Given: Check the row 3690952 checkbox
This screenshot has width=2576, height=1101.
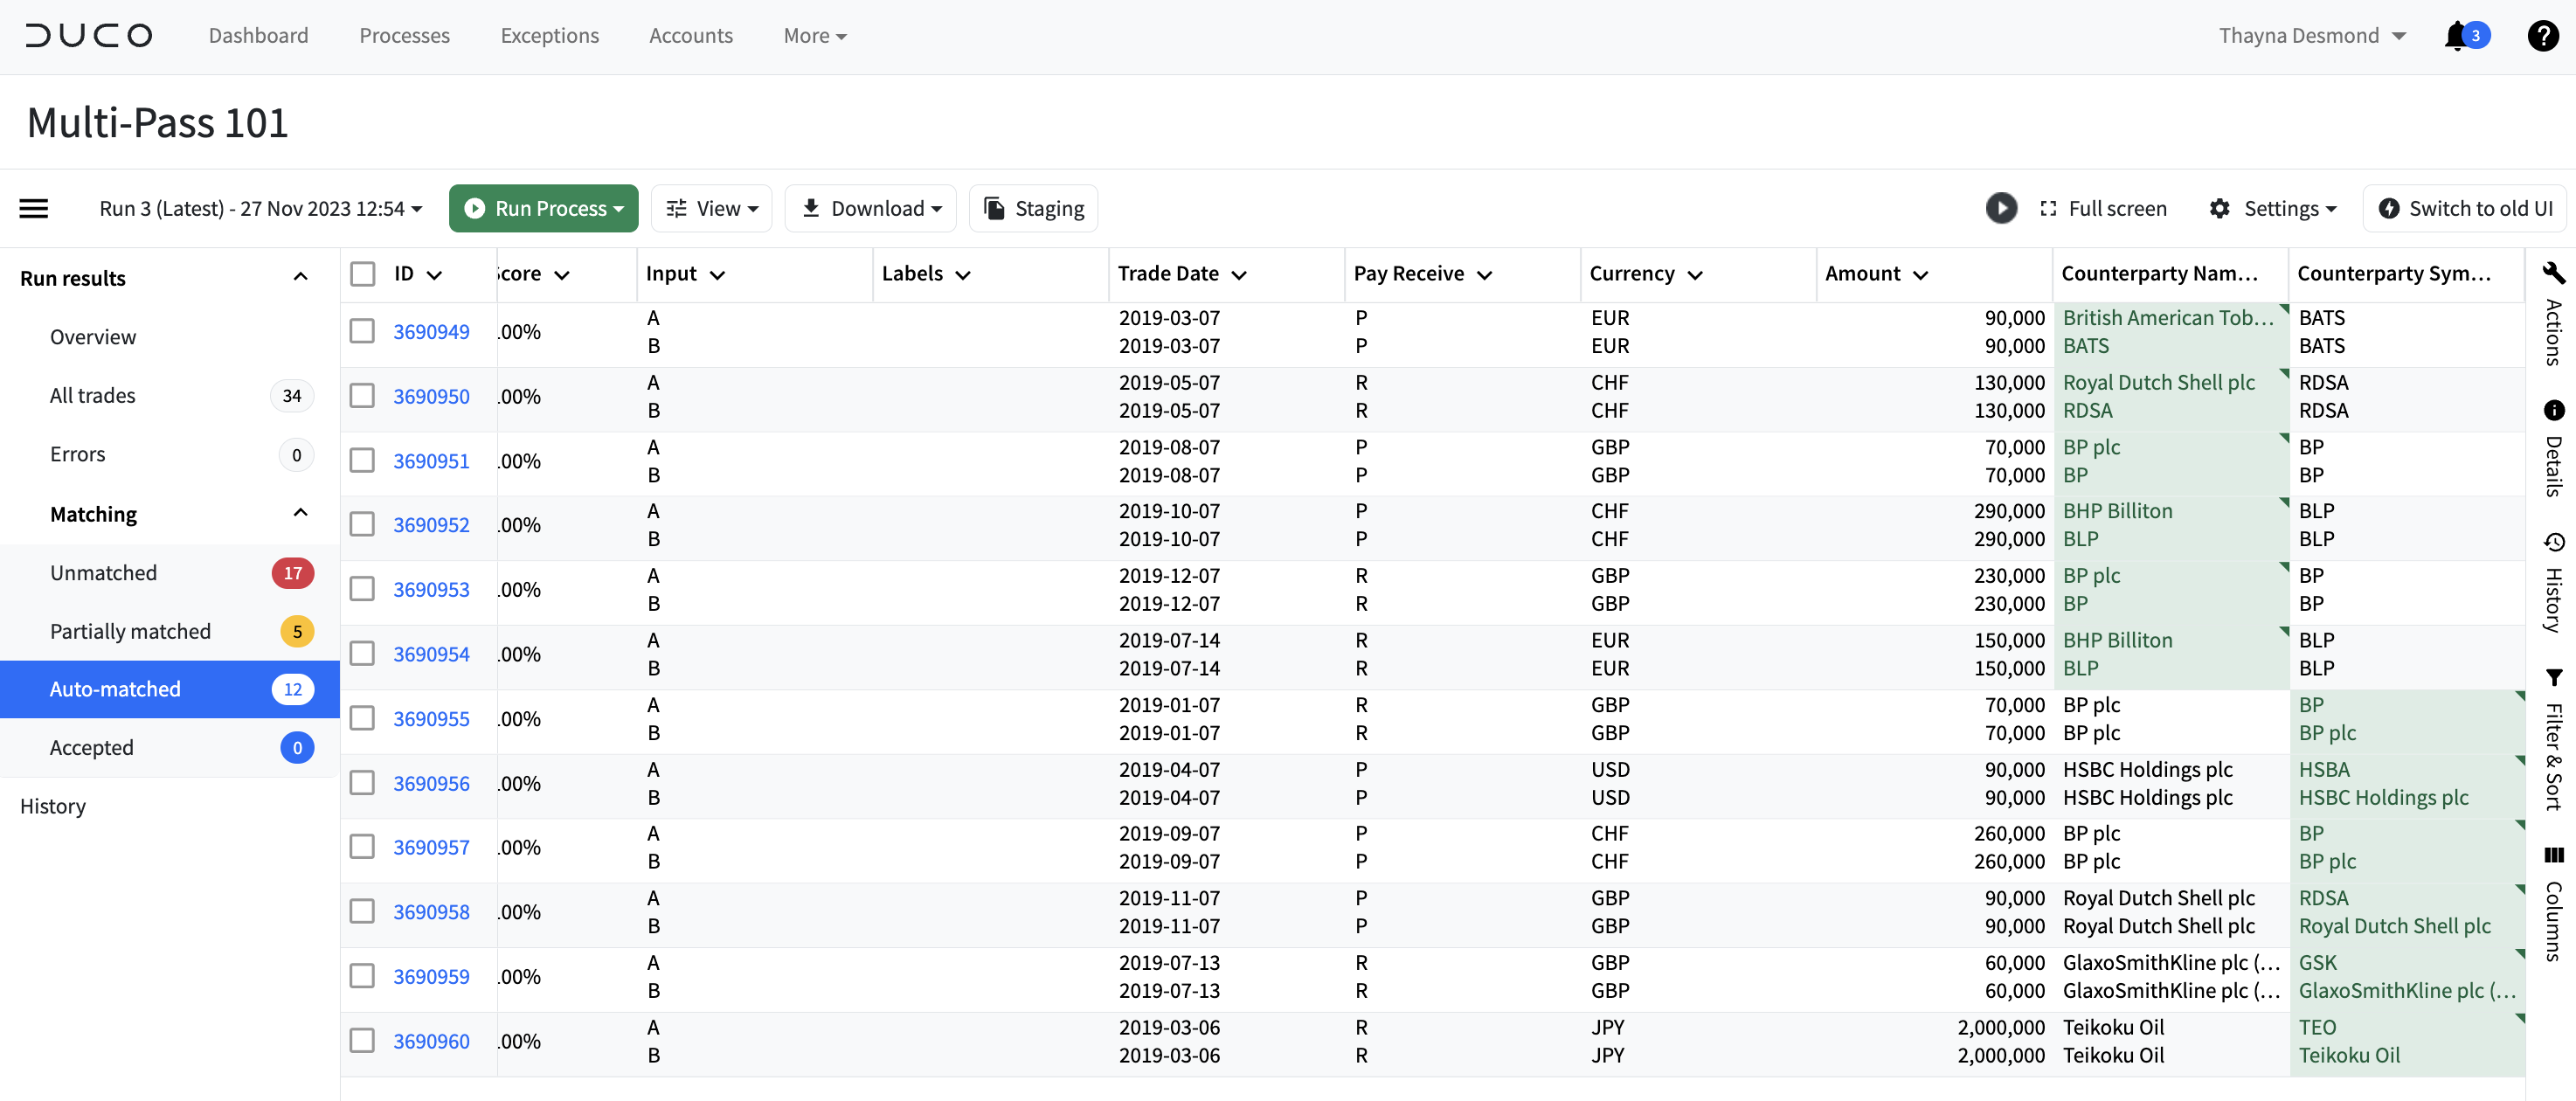Looking at the screenshot, I should (362, 525).
